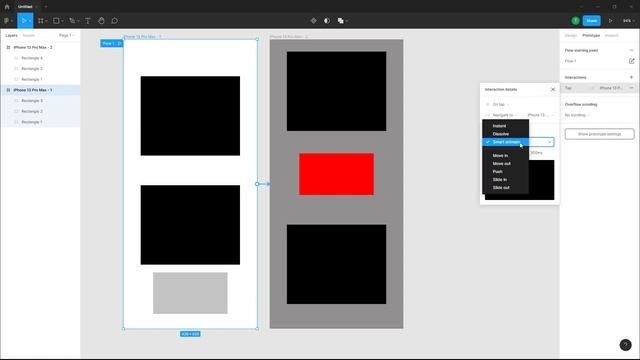Open the zoom level dropdown

pyautogui.click(x=629, y=21)
